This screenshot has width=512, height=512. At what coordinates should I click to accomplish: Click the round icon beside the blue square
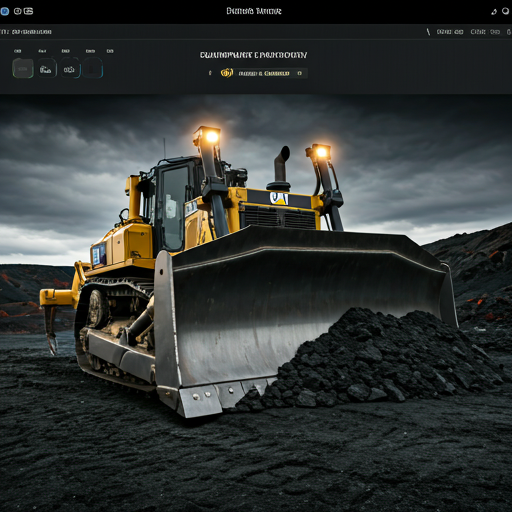(x=17, y=11)
